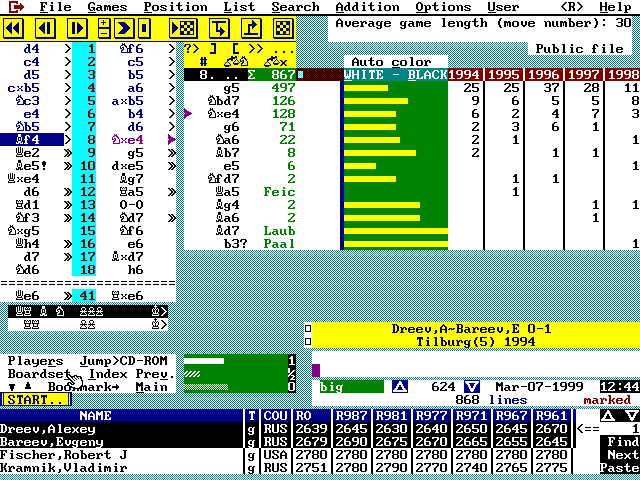The width and height of the screenshot is (640, 480).
Task: Click the rewind to game start icon
Action: coord(13,28)
